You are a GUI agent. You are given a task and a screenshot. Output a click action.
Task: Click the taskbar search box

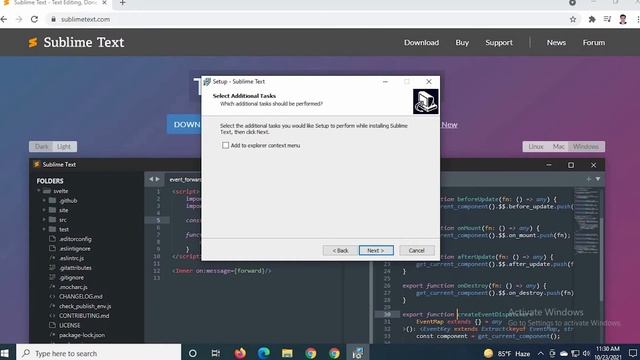tap(98, 353)
